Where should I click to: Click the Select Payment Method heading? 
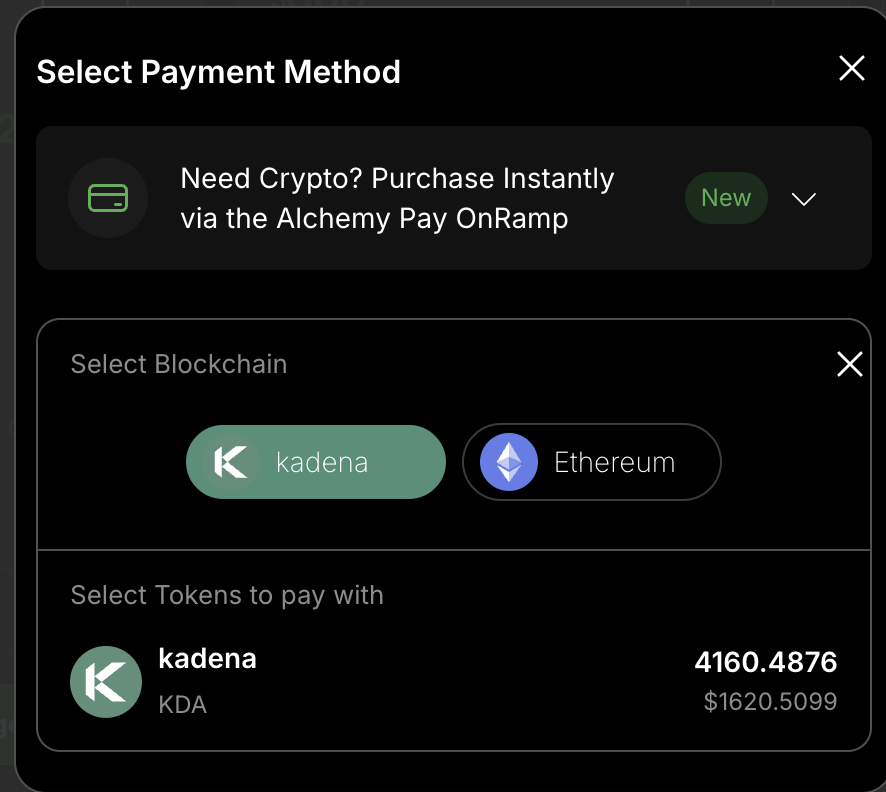(x=218, y=72)
